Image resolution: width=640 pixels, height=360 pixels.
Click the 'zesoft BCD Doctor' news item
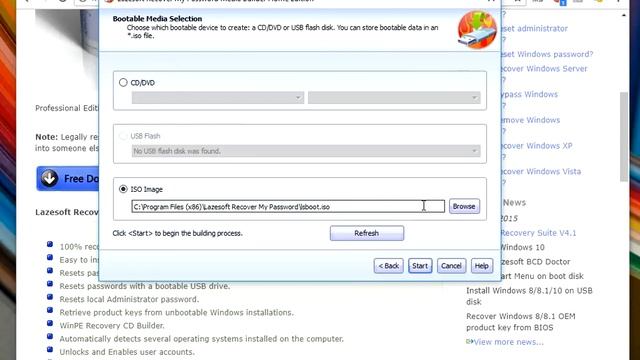point(536,262)
